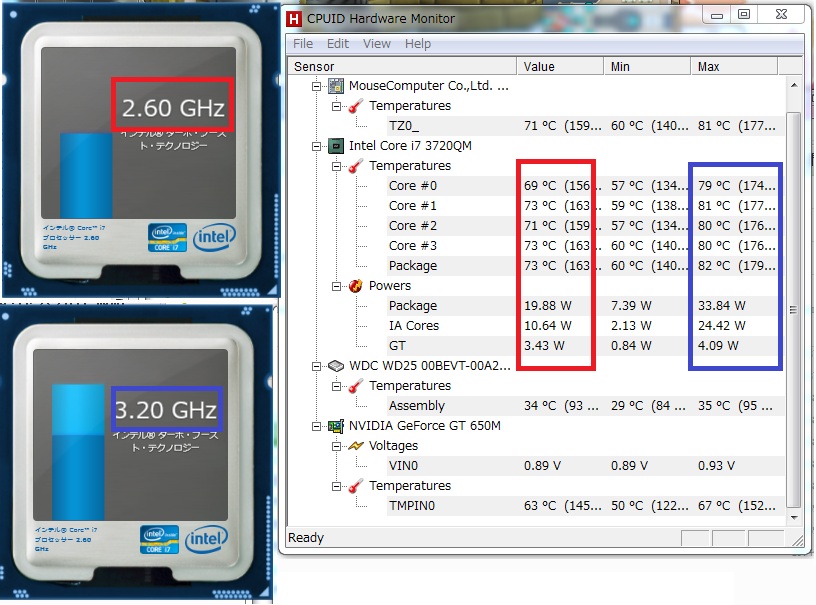Click the Value column header

pyautogui.click(x=560, y=67)
